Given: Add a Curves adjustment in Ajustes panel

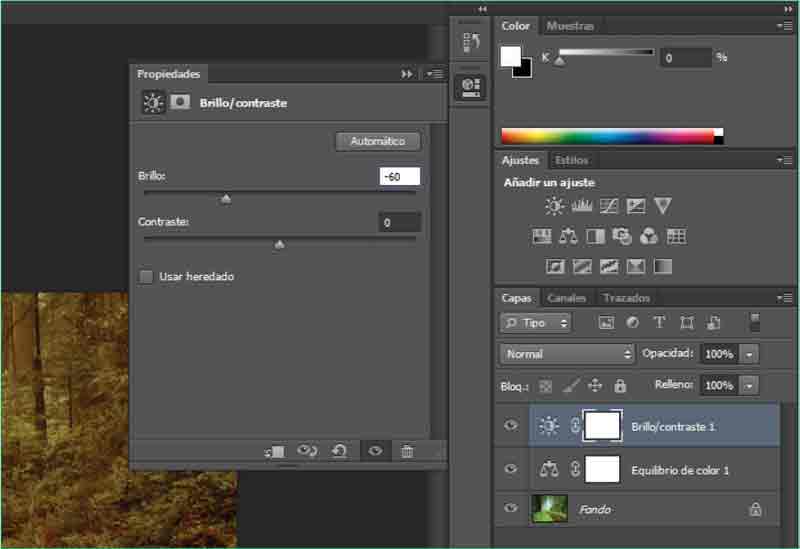Looking at the screenshot, I should [608, 206].
